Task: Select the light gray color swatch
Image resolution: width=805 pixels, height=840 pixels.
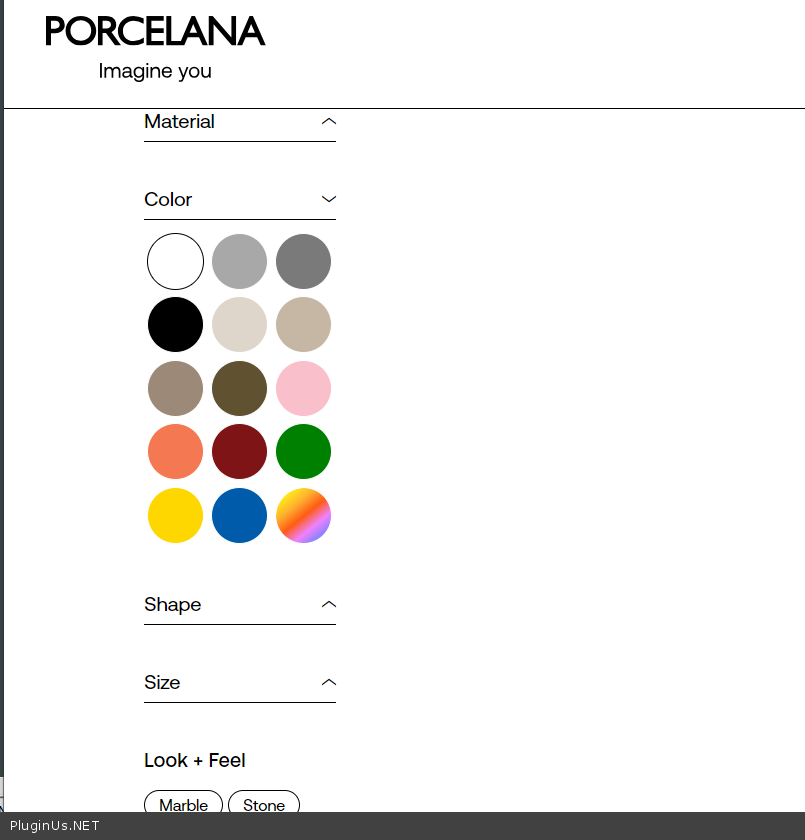Action: tap(239, 261)
